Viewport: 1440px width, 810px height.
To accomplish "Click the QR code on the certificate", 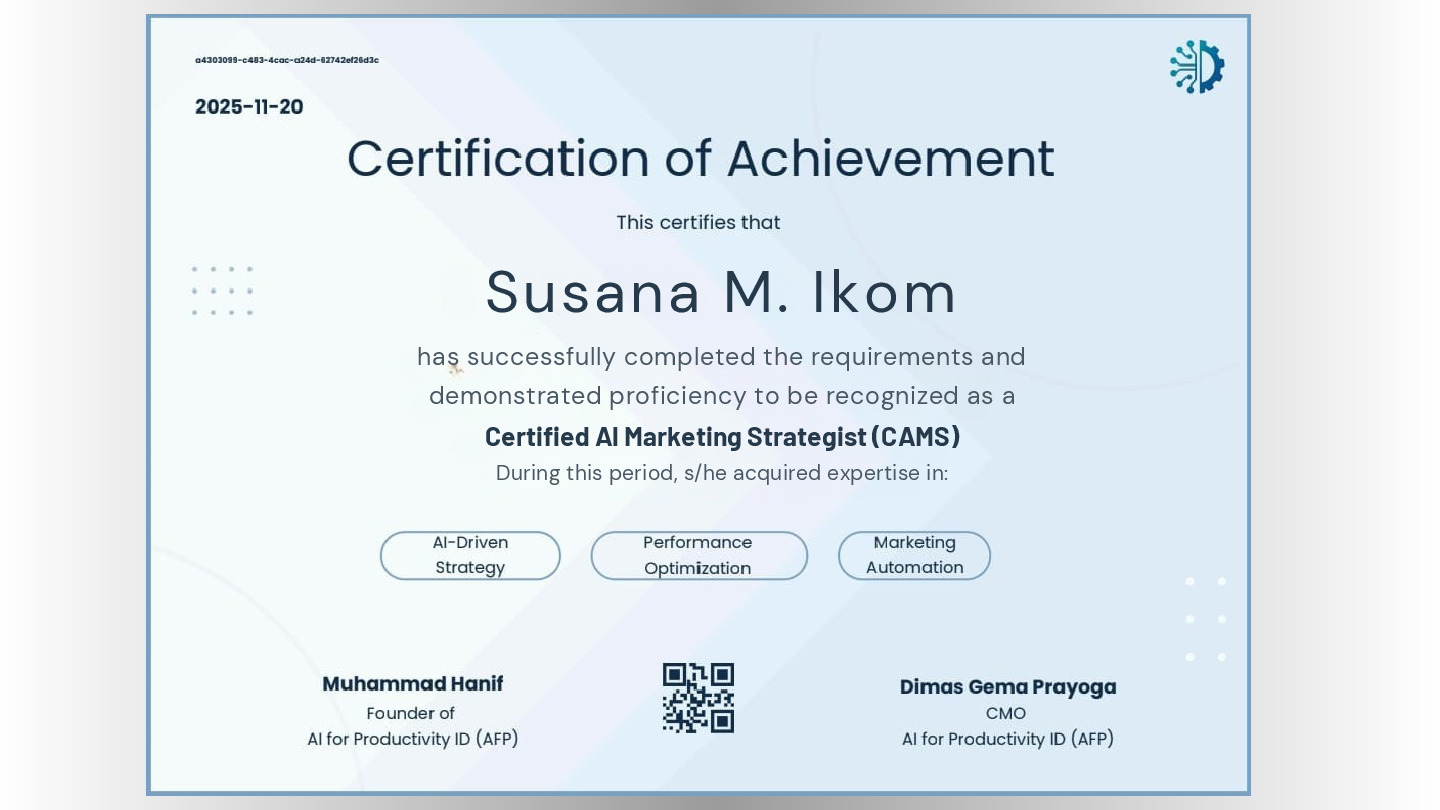I will [x=698, y=698].
